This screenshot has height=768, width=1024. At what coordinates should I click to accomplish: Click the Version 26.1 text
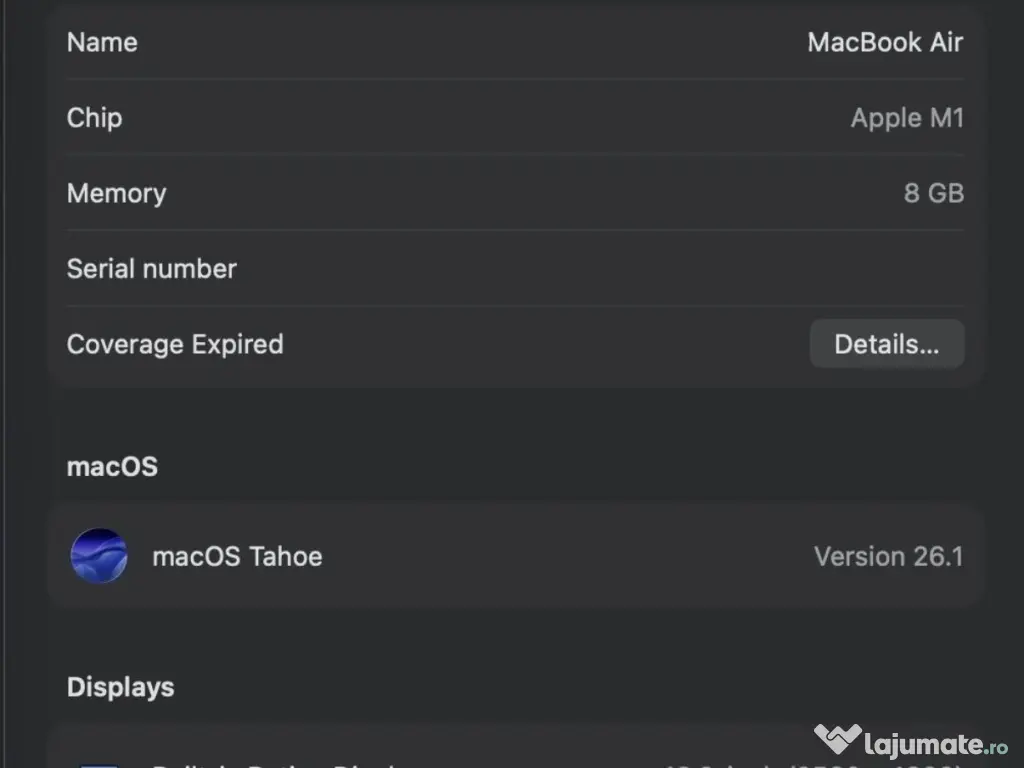click(888, 556)
